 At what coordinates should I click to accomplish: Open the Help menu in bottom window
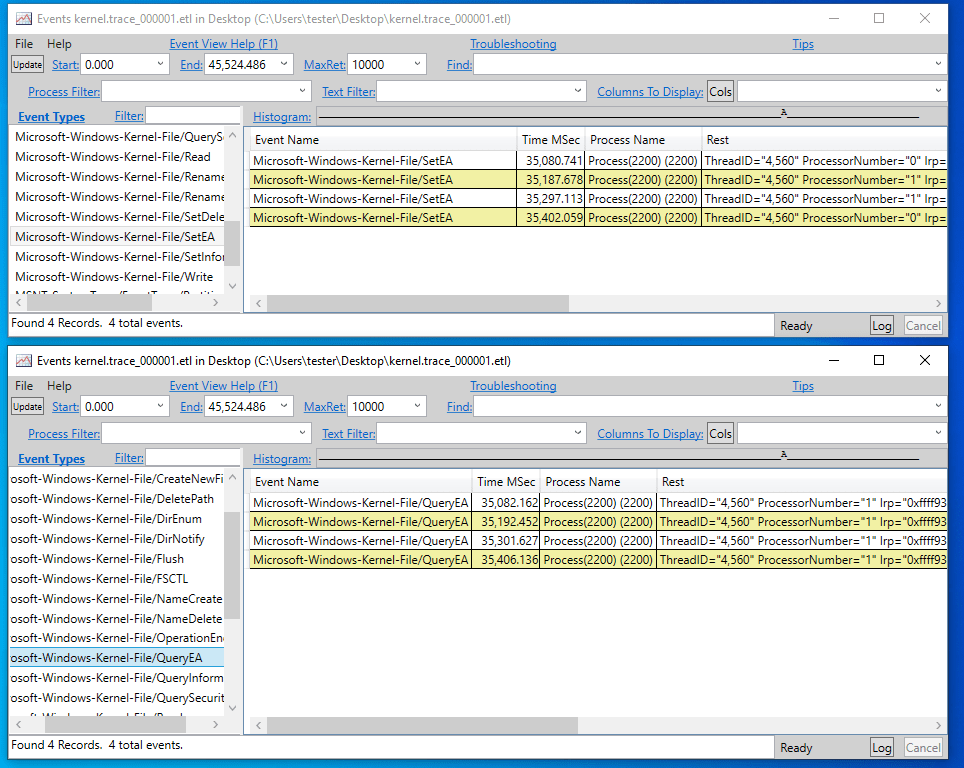(x=59, y=386)
